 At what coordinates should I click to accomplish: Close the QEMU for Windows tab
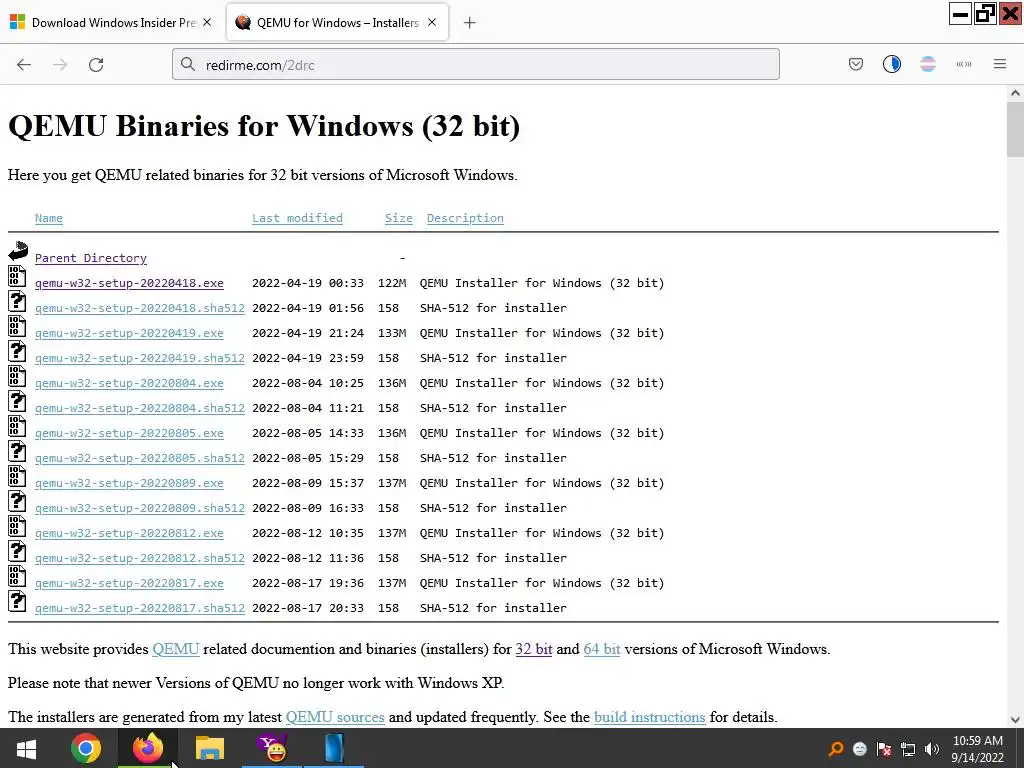tap(432, 22)
